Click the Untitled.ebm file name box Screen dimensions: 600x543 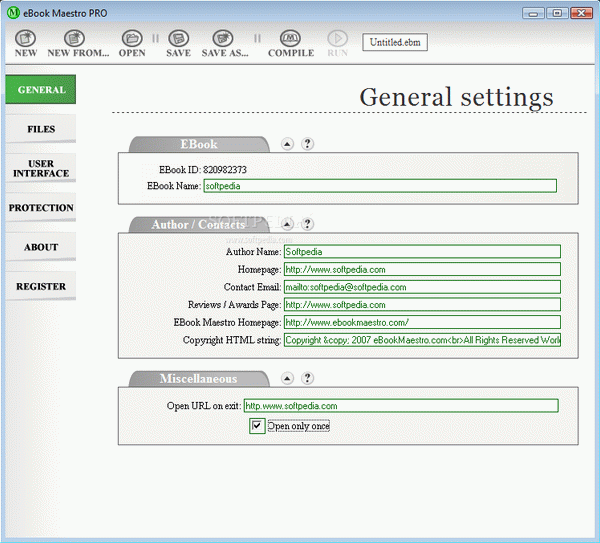coord(395,42)
